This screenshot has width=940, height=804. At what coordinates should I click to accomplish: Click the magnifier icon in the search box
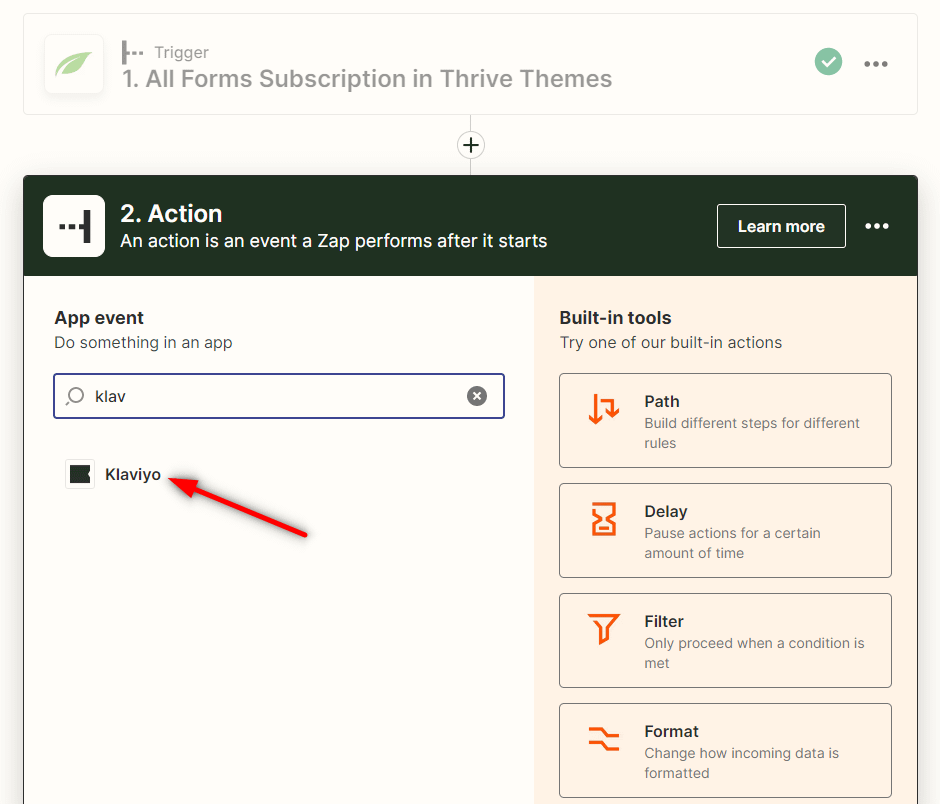coord(75,396)
